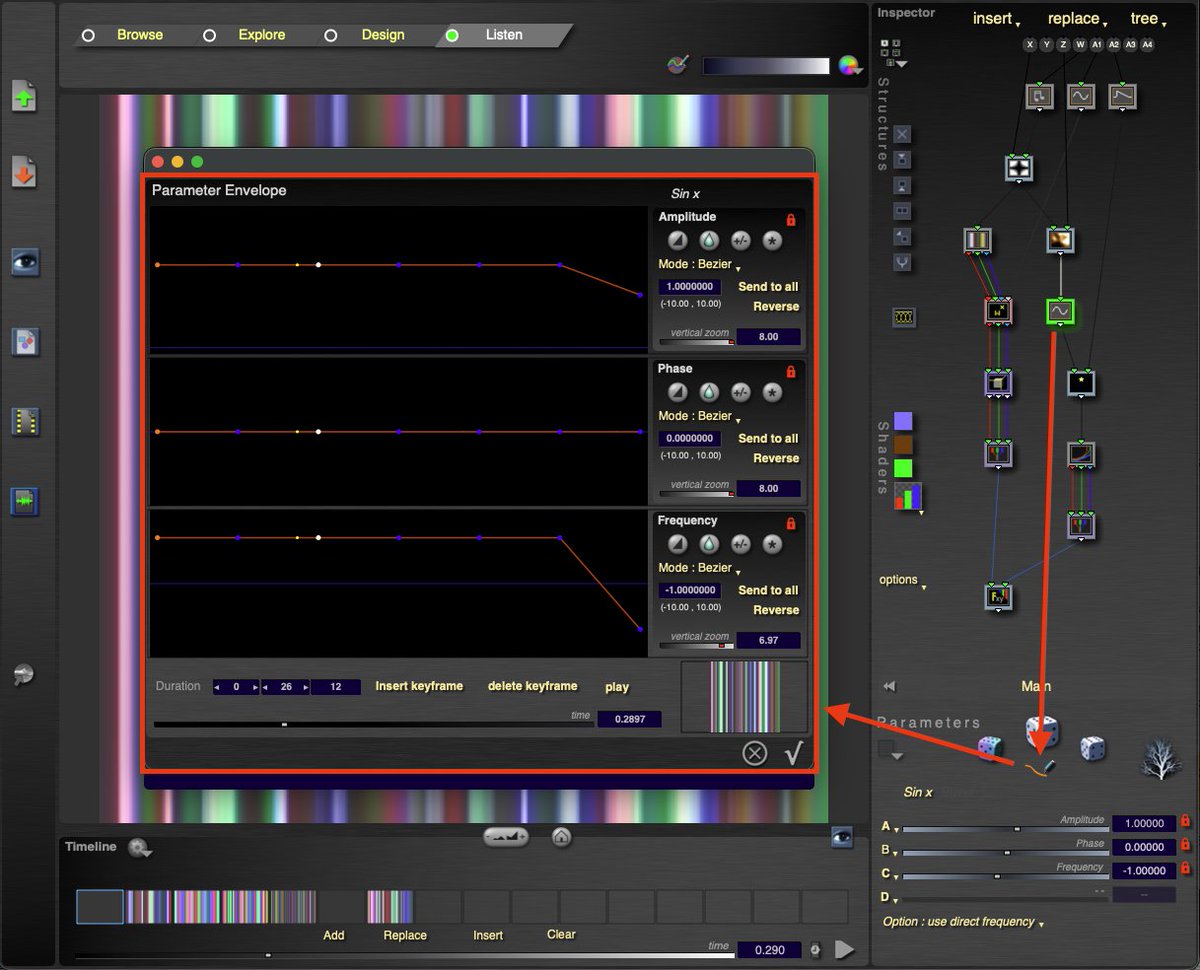Click the Timeline gear icon
The width and height of the screenshot is (1200, 970).
pyautogui.click(x=139, y=848)
